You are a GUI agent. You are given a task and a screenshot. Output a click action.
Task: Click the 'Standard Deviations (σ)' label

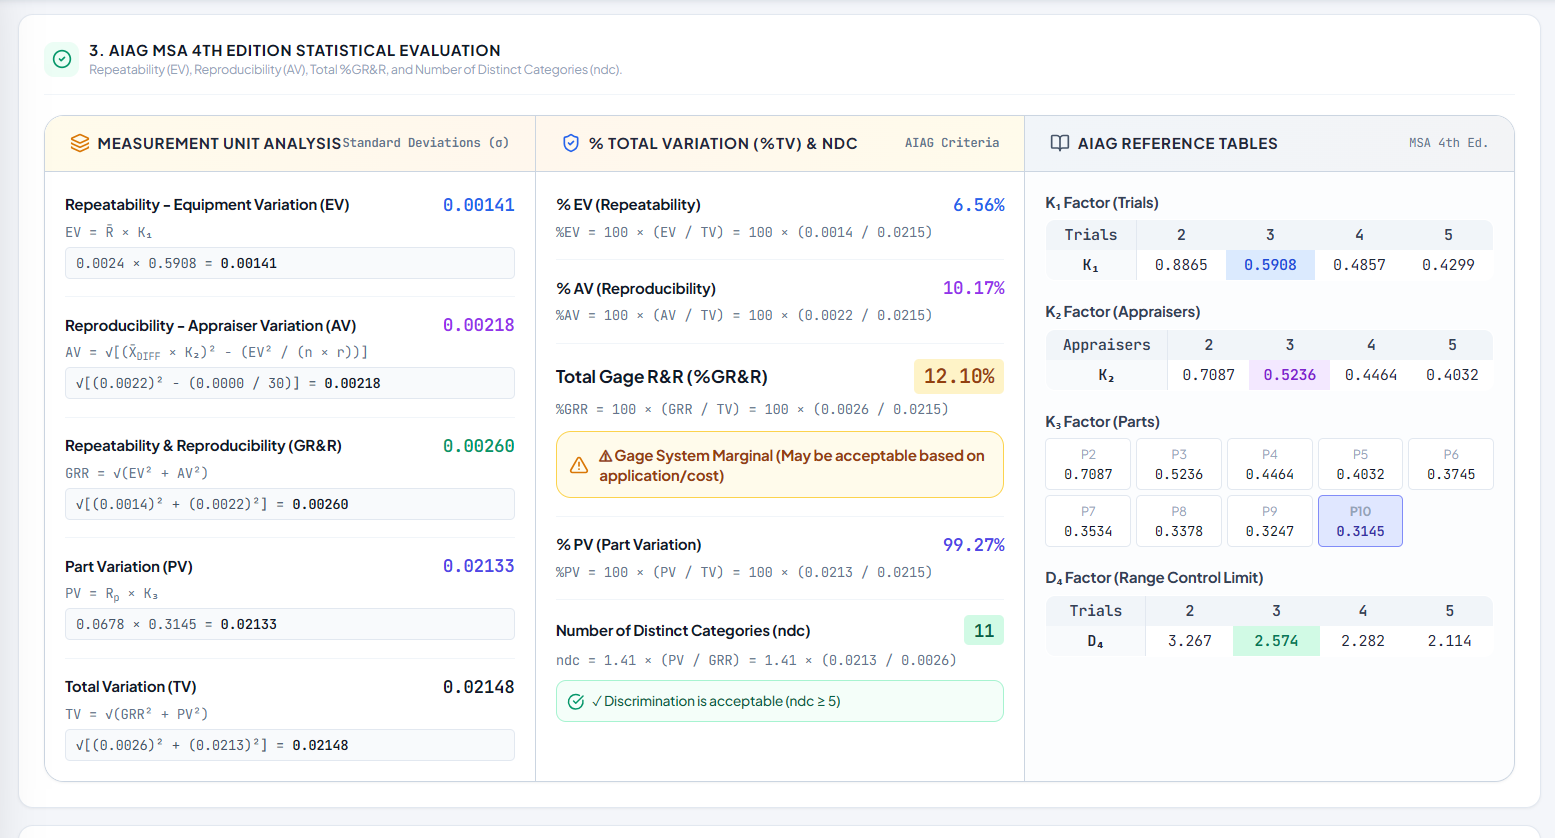[x=426, y=143]
